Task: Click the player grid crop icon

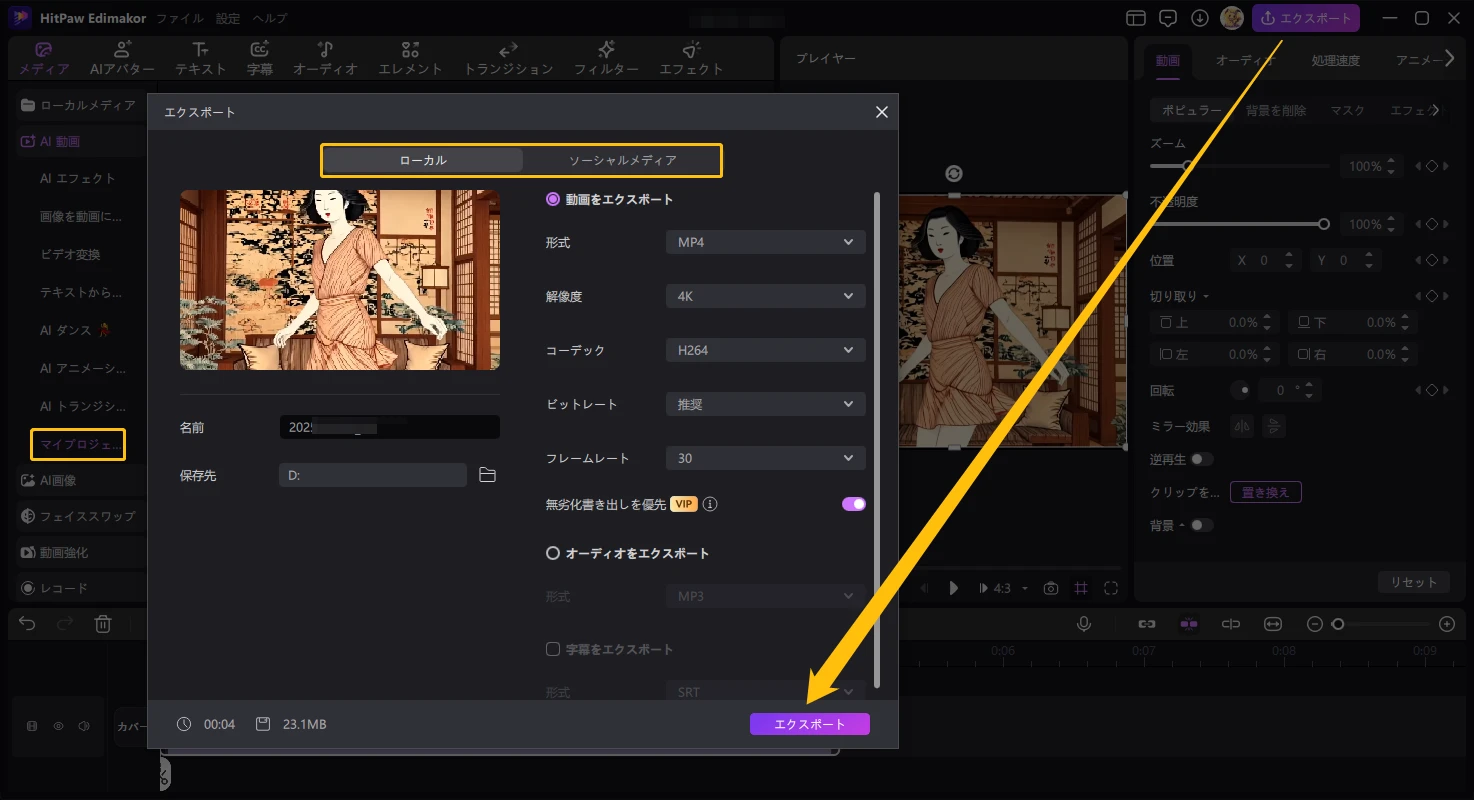Action: 1081,588
